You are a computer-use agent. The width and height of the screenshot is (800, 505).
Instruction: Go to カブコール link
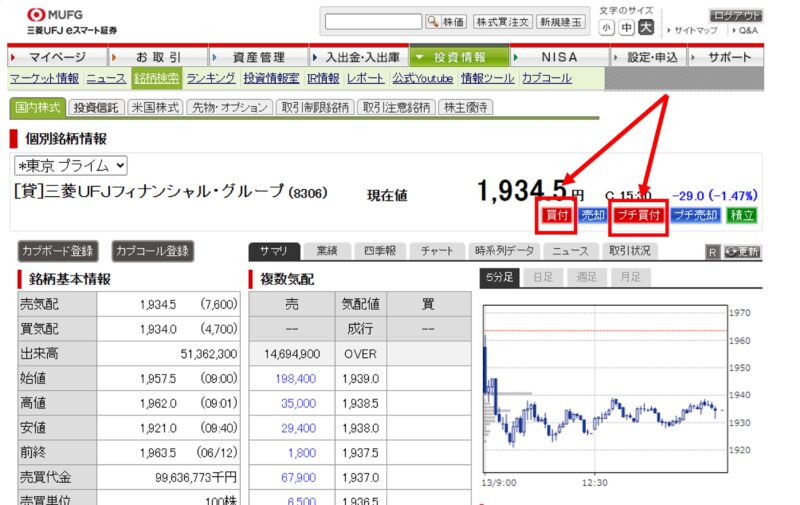pyautogui.click(x=546, y=78)
